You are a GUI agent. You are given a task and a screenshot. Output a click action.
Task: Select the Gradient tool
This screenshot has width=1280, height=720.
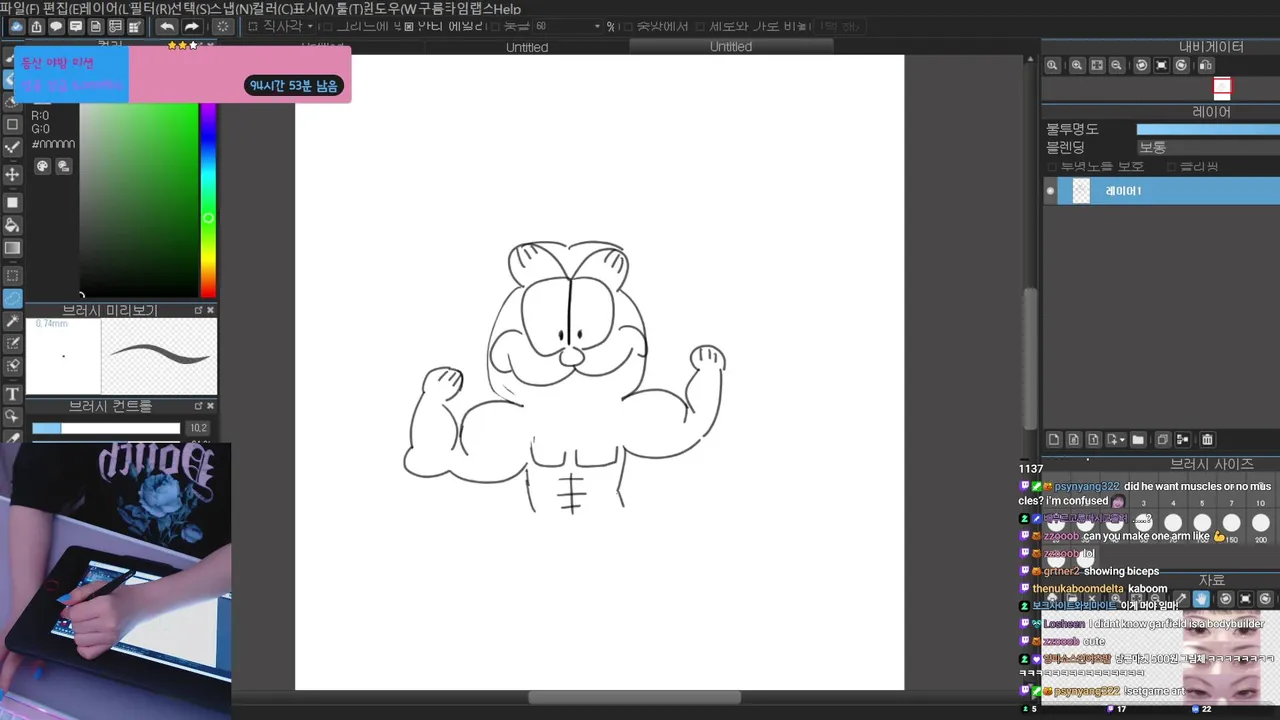point(12,248)
